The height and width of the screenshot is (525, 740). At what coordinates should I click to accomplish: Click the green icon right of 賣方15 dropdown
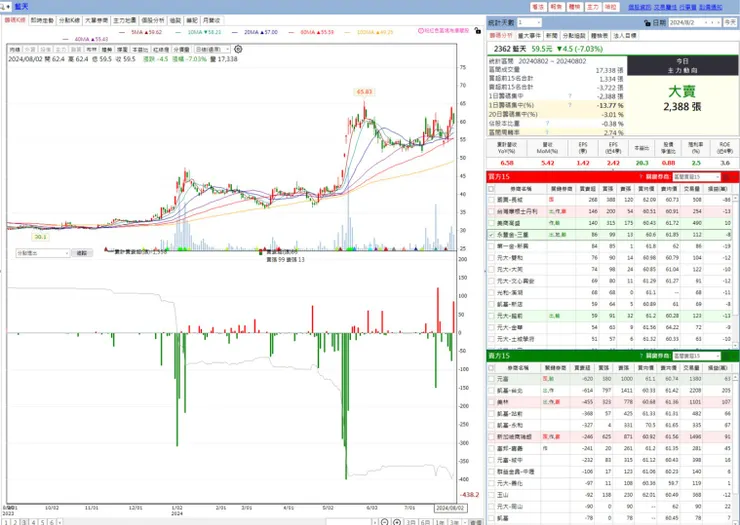point(726,356)
